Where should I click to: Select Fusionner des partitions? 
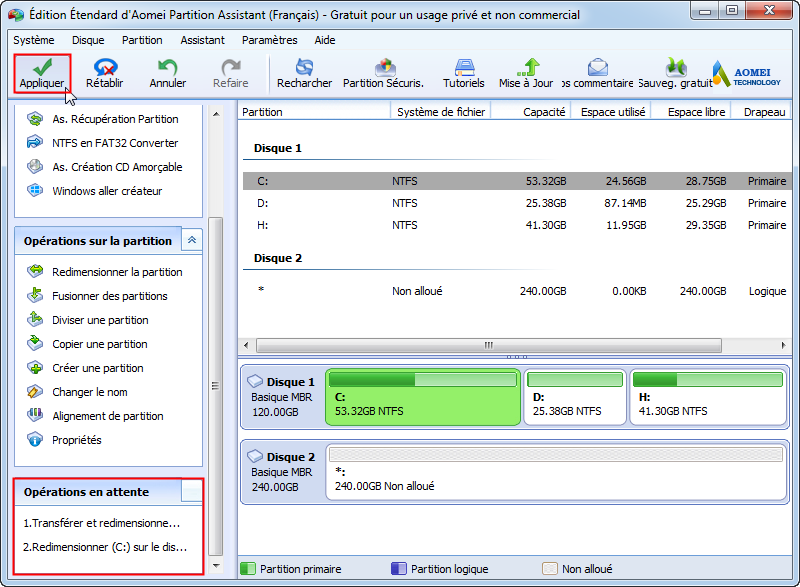(97, 296)
